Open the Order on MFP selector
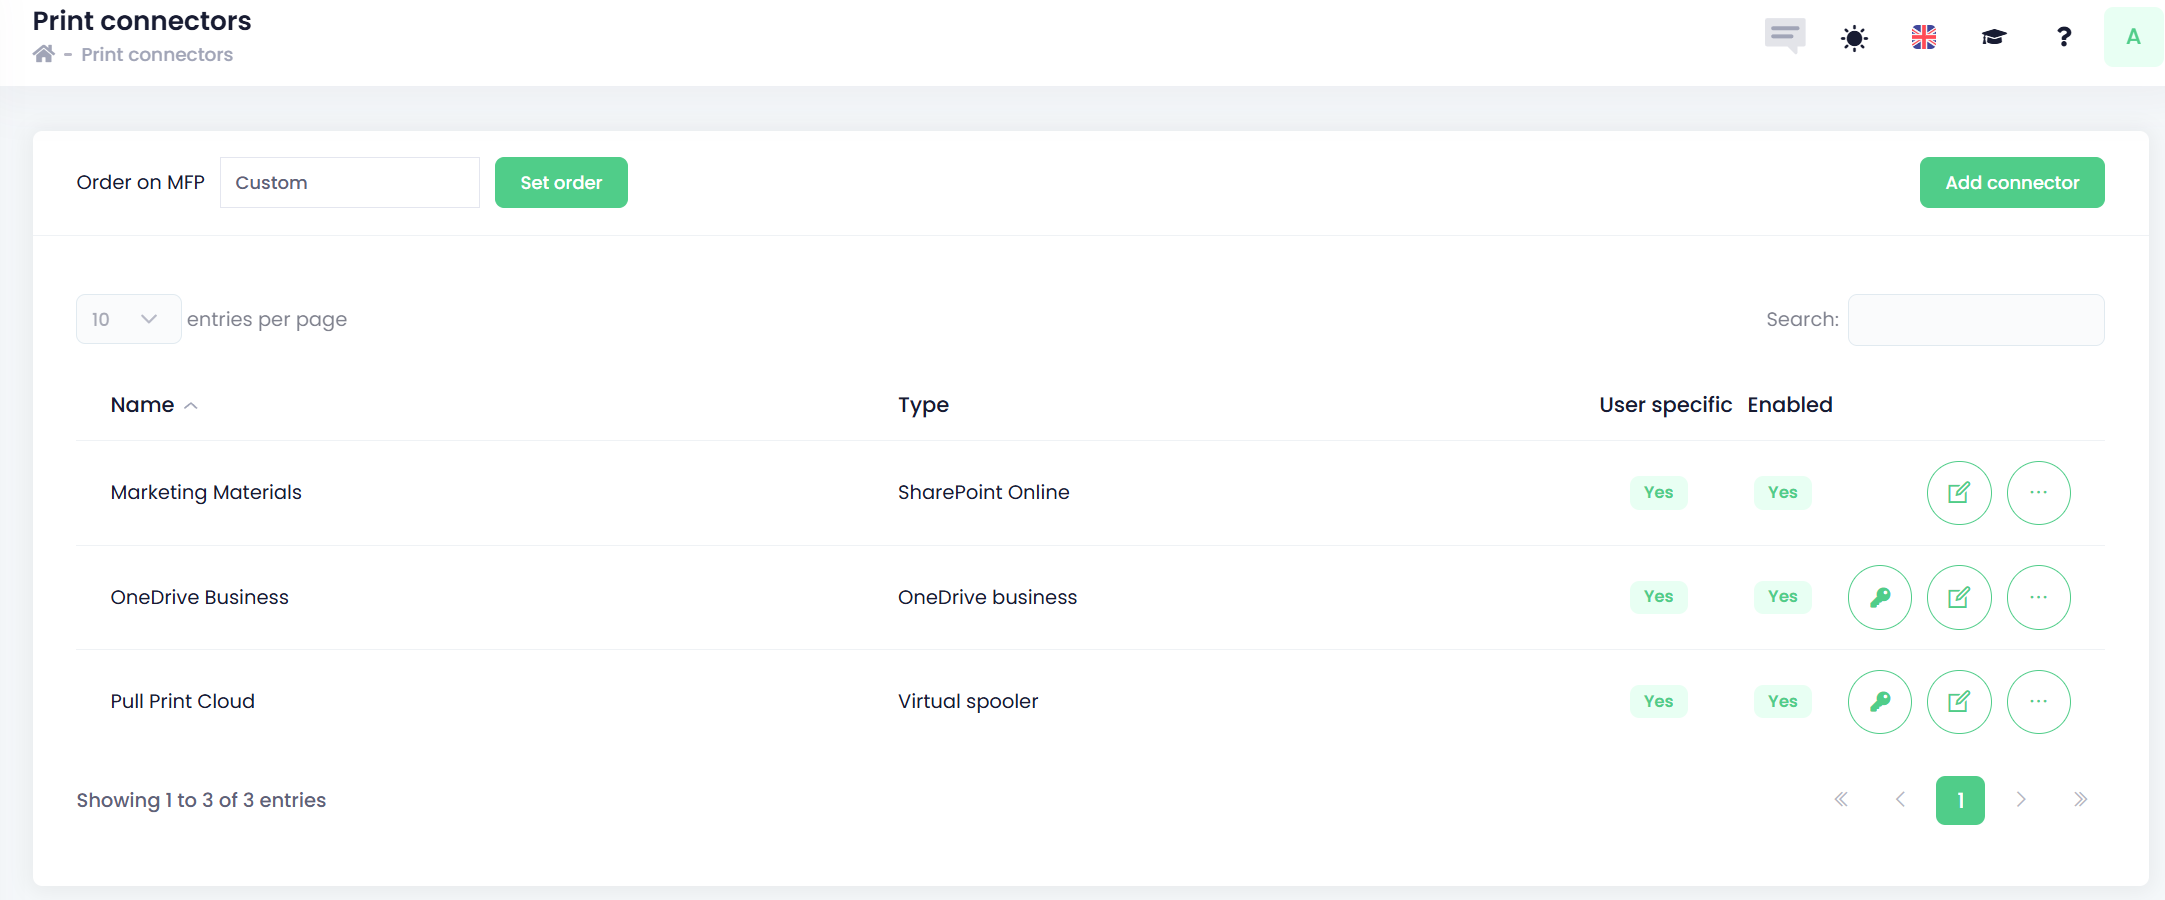Viewport: 2165px width, 900px height. 349,183
